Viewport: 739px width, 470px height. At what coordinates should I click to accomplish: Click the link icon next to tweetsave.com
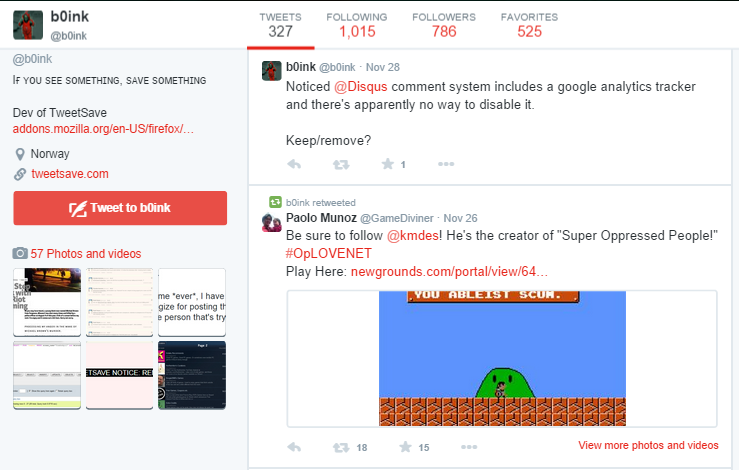click(20, 174)
